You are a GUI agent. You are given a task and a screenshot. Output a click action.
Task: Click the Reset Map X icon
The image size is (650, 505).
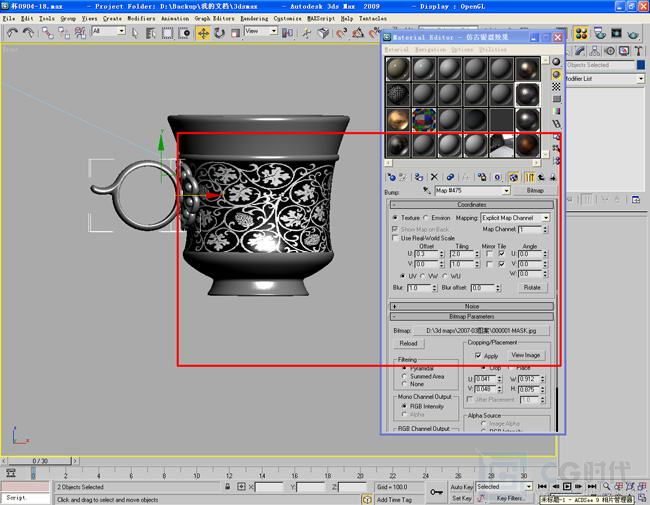tap(434, 177)
